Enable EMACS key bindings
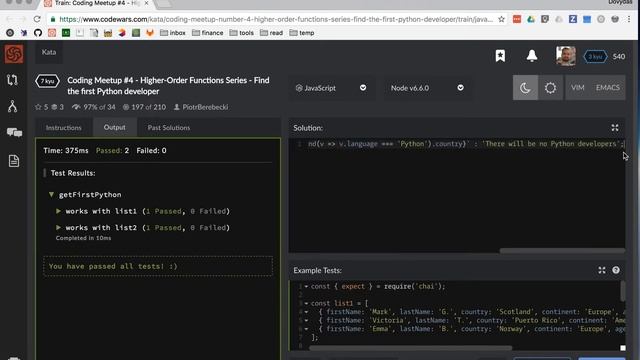The height and width of the screenshot is (360, 640). click(x=607, y=87)
